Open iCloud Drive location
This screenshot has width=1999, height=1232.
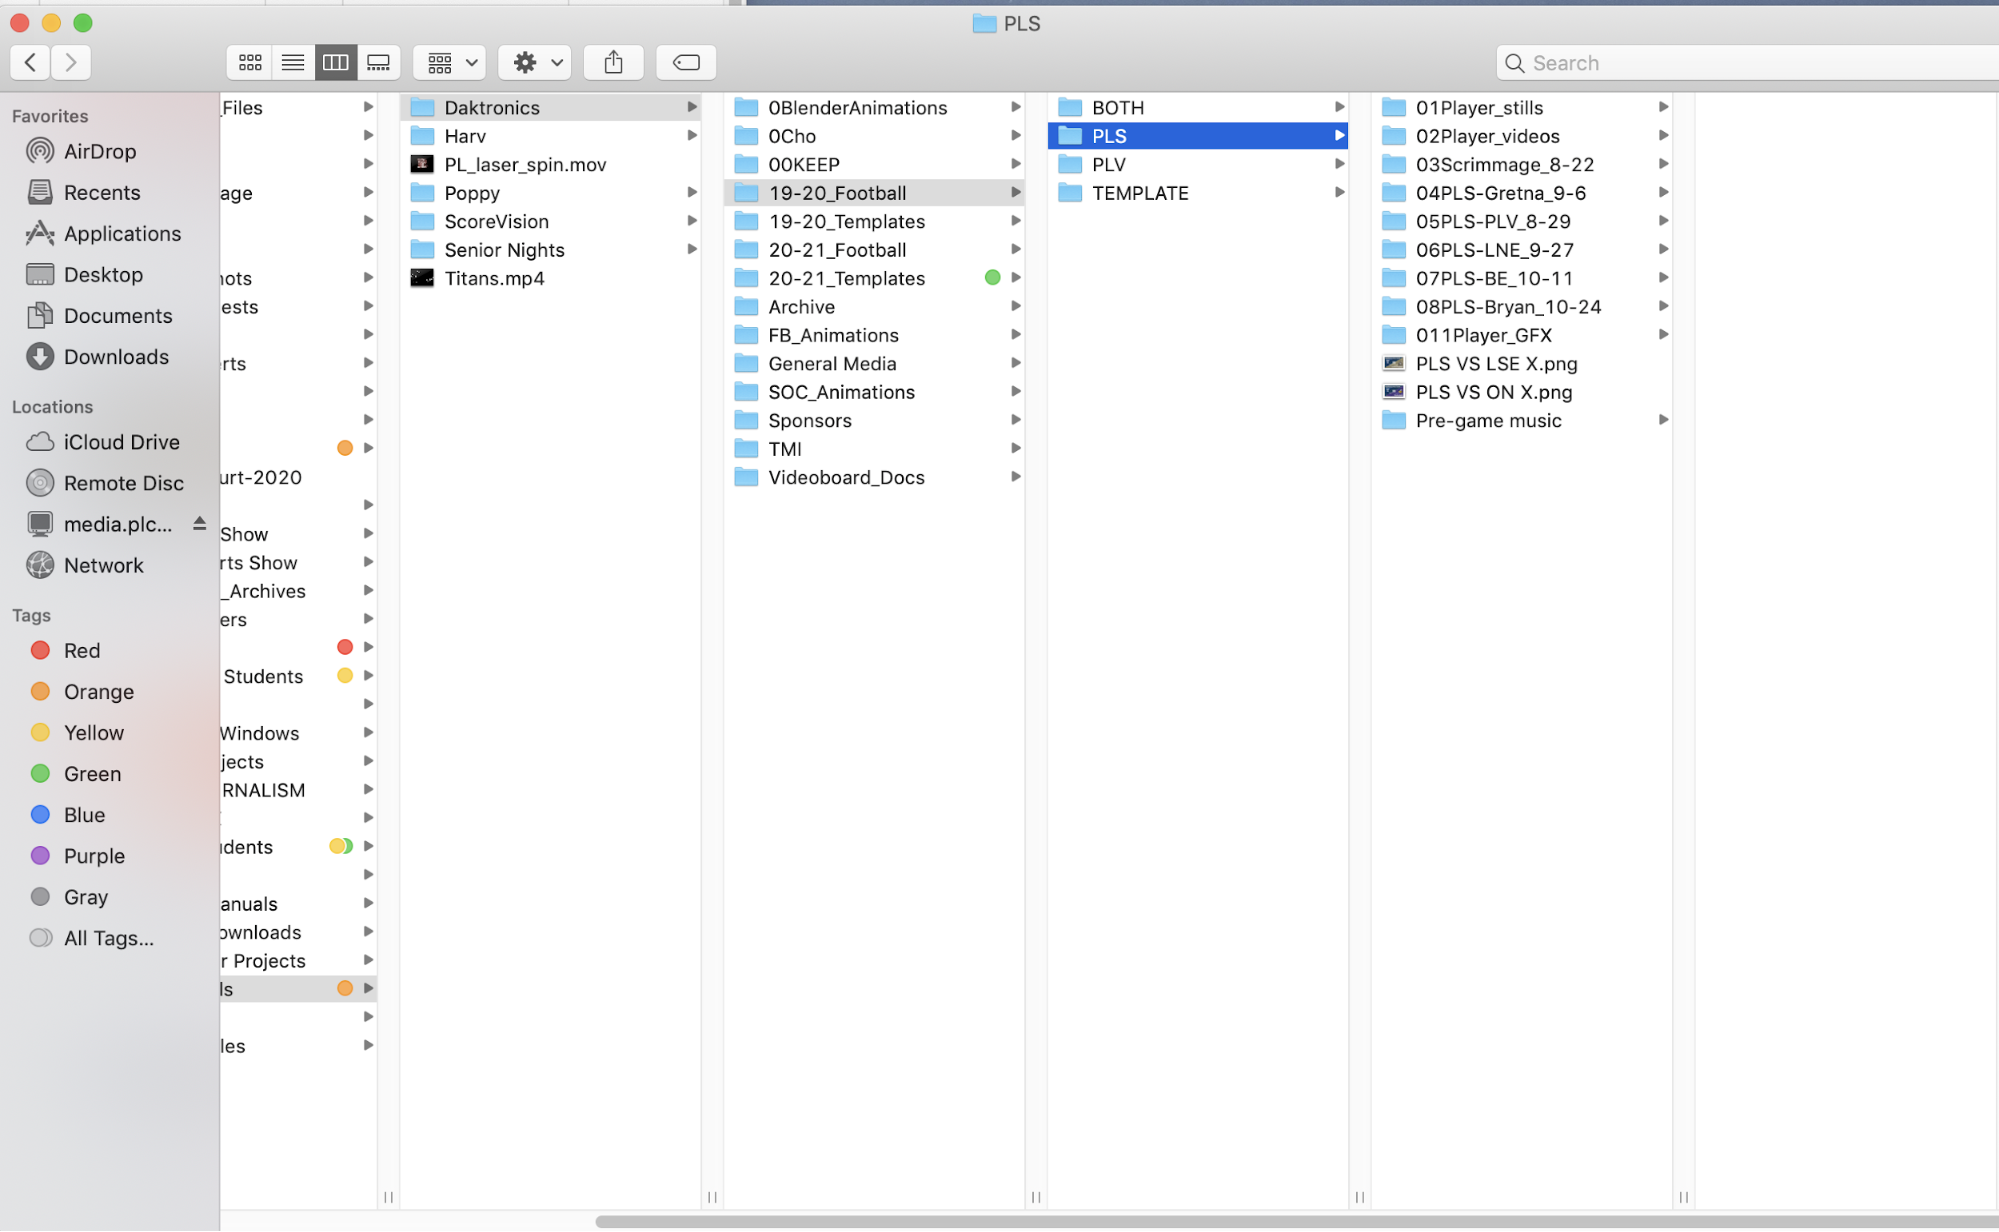coord(121,442)
